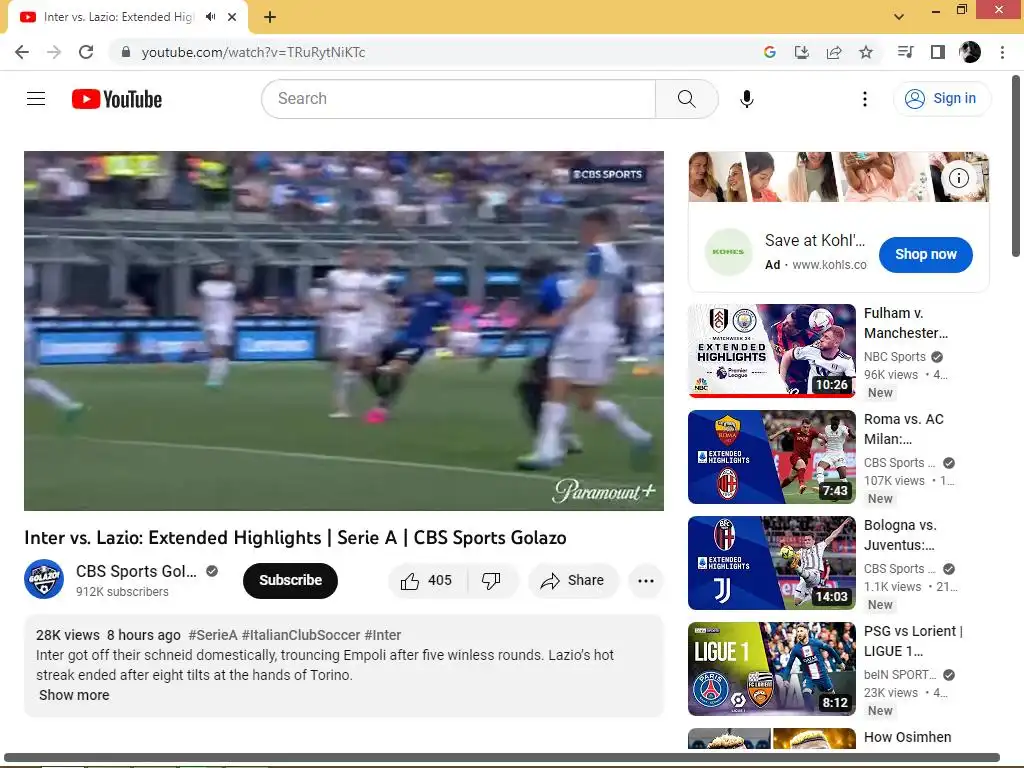Image resolution: width=1024 pixels, height=768 pixels.
Task: Click the video title Inter vs. Lazio
Action: point(295,537)
